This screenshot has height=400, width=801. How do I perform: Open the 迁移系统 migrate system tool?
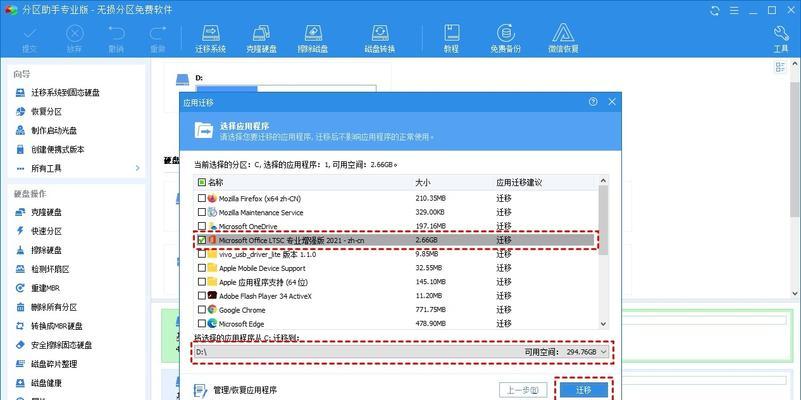tap(210, 39)
